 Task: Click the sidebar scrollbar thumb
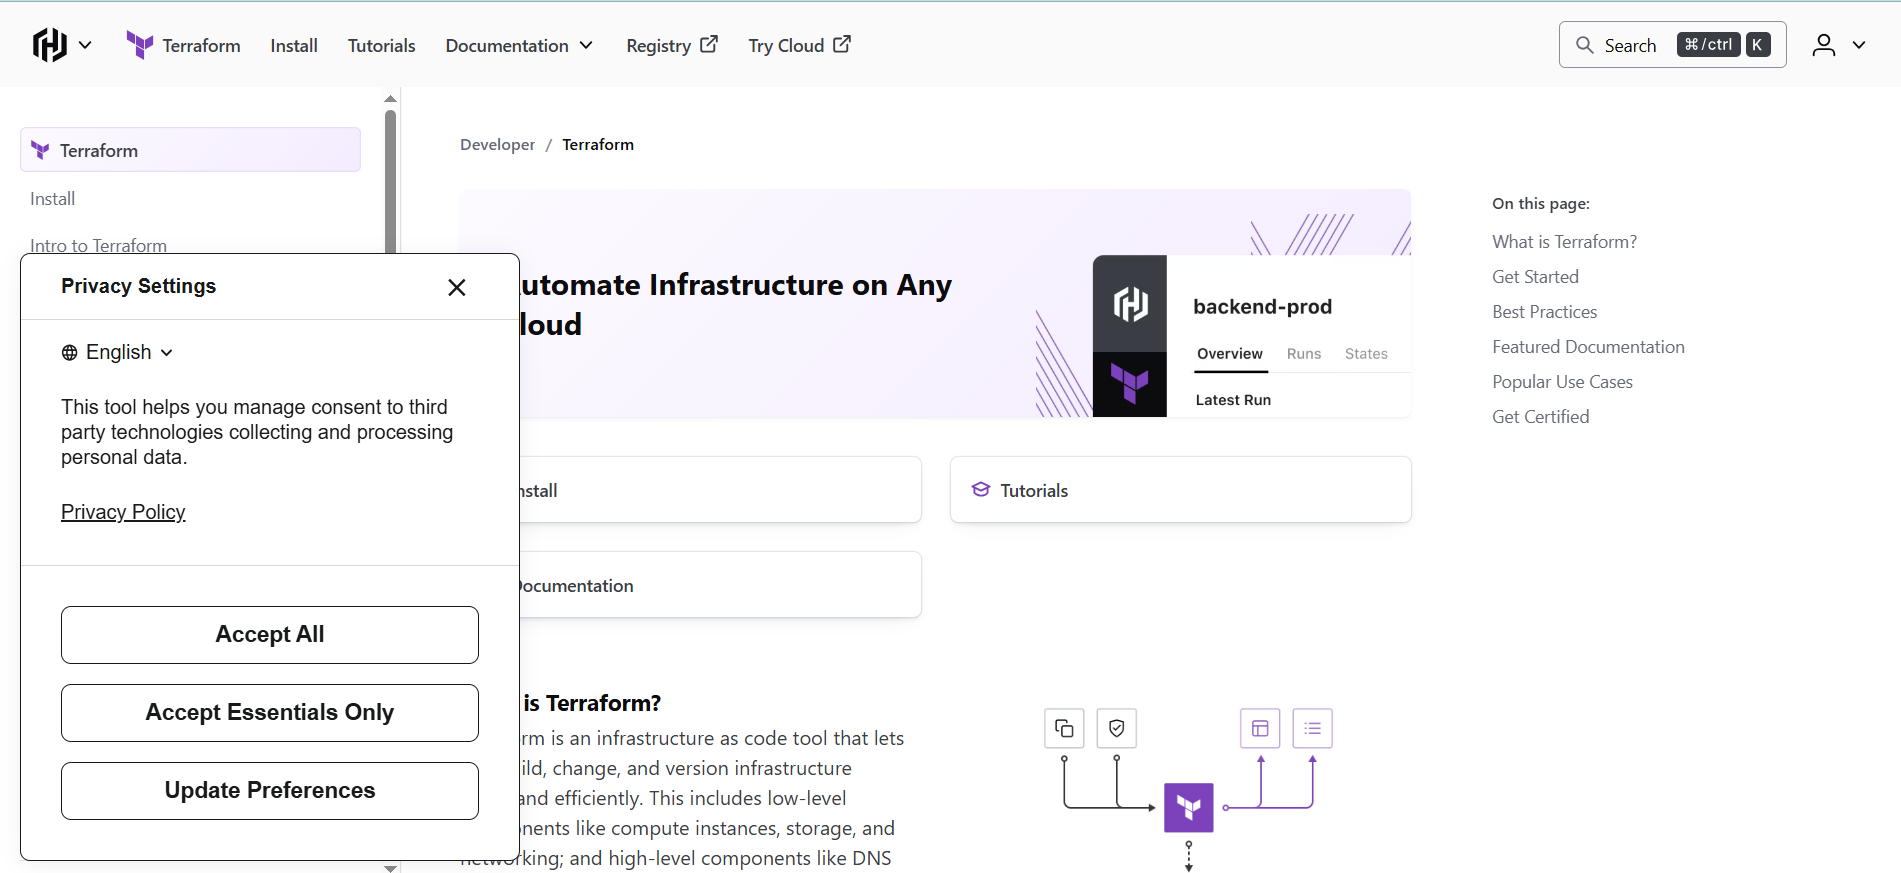391,180
